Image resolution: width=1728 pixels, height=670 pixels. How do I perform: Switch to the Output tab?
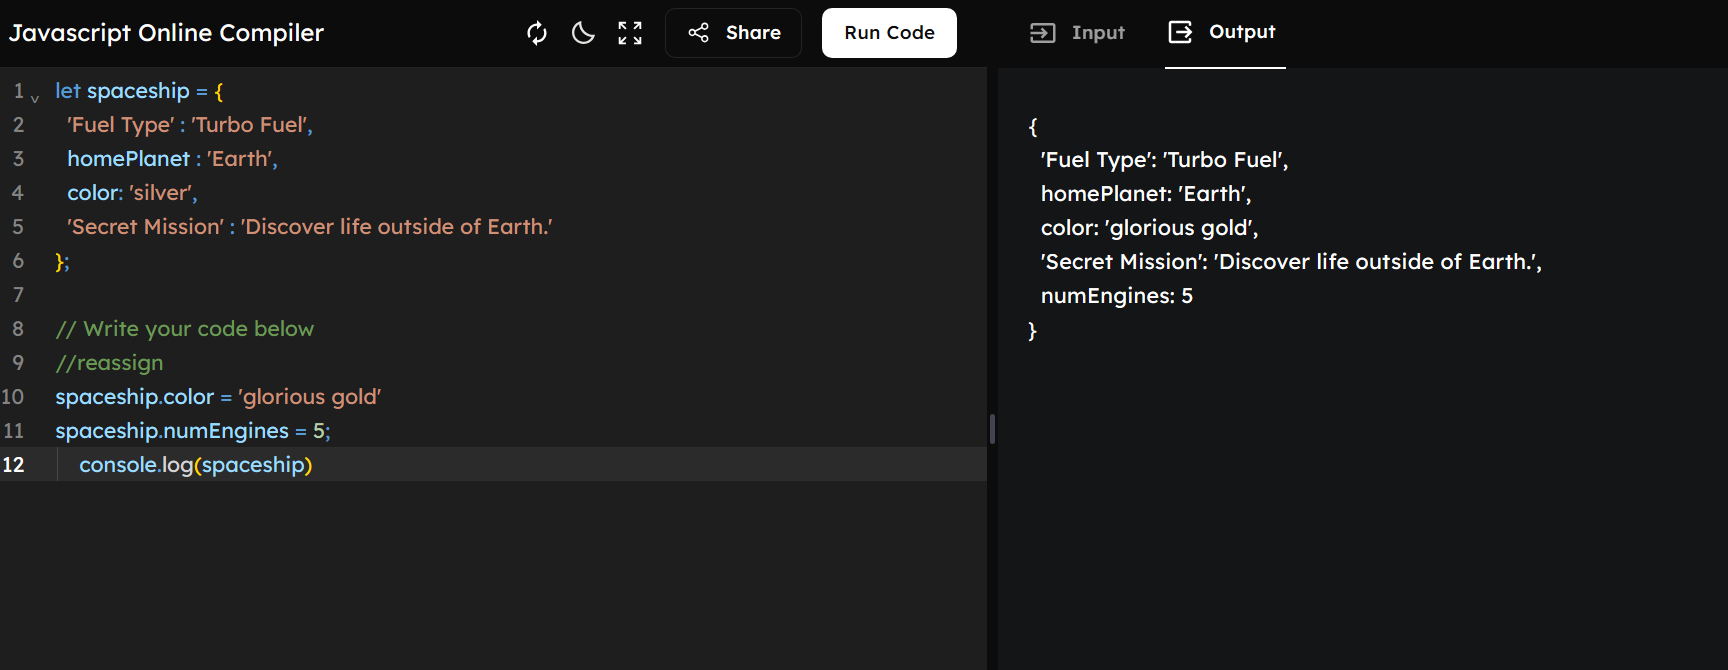pyautogui.click(x=1223, y=33)
